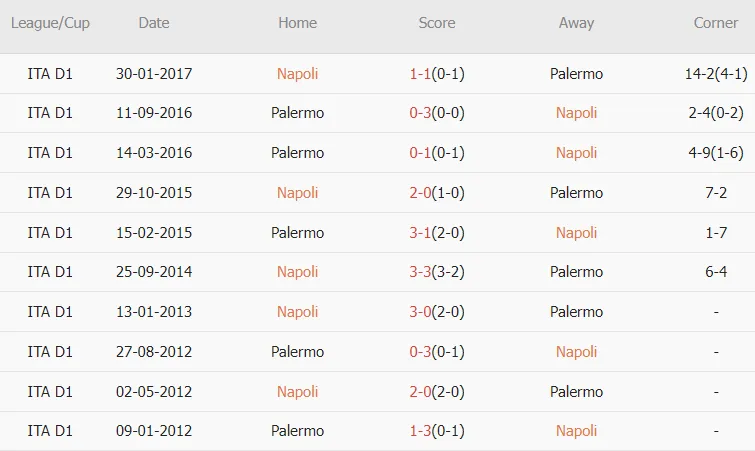Click the Score column header
The width and height of the screenshot is (755, 451).
click(437, 23)
